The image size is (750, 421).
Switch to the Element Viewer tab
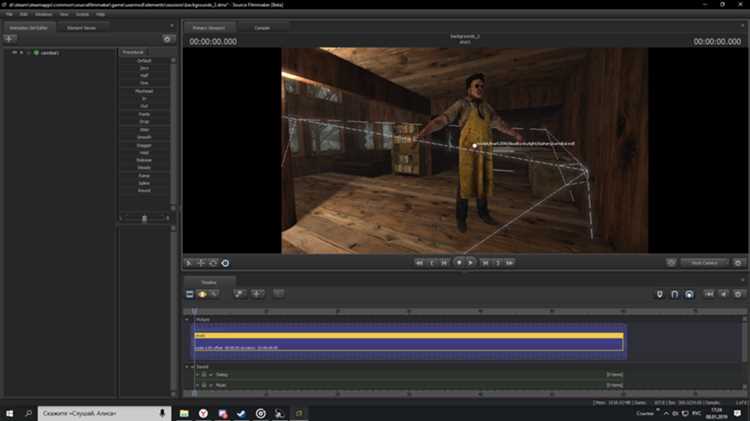click(x=81, y=28)
